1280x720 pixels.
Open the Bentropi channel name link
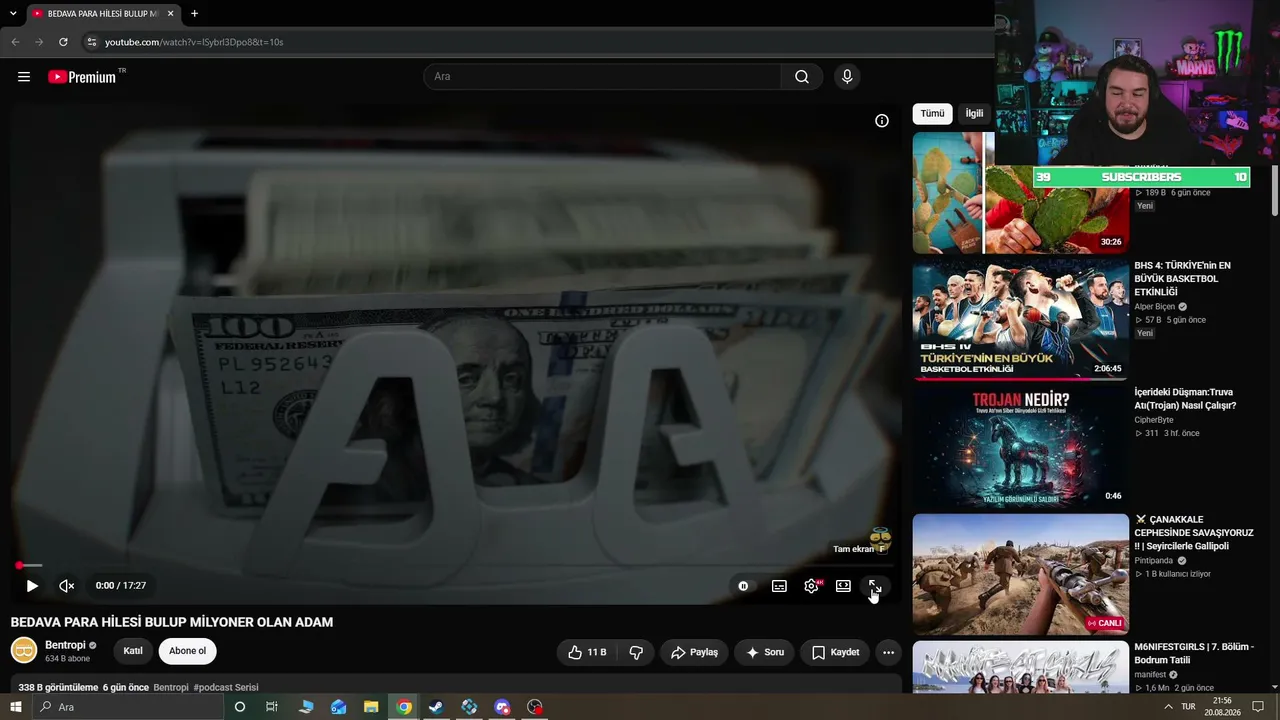point(64,645)
